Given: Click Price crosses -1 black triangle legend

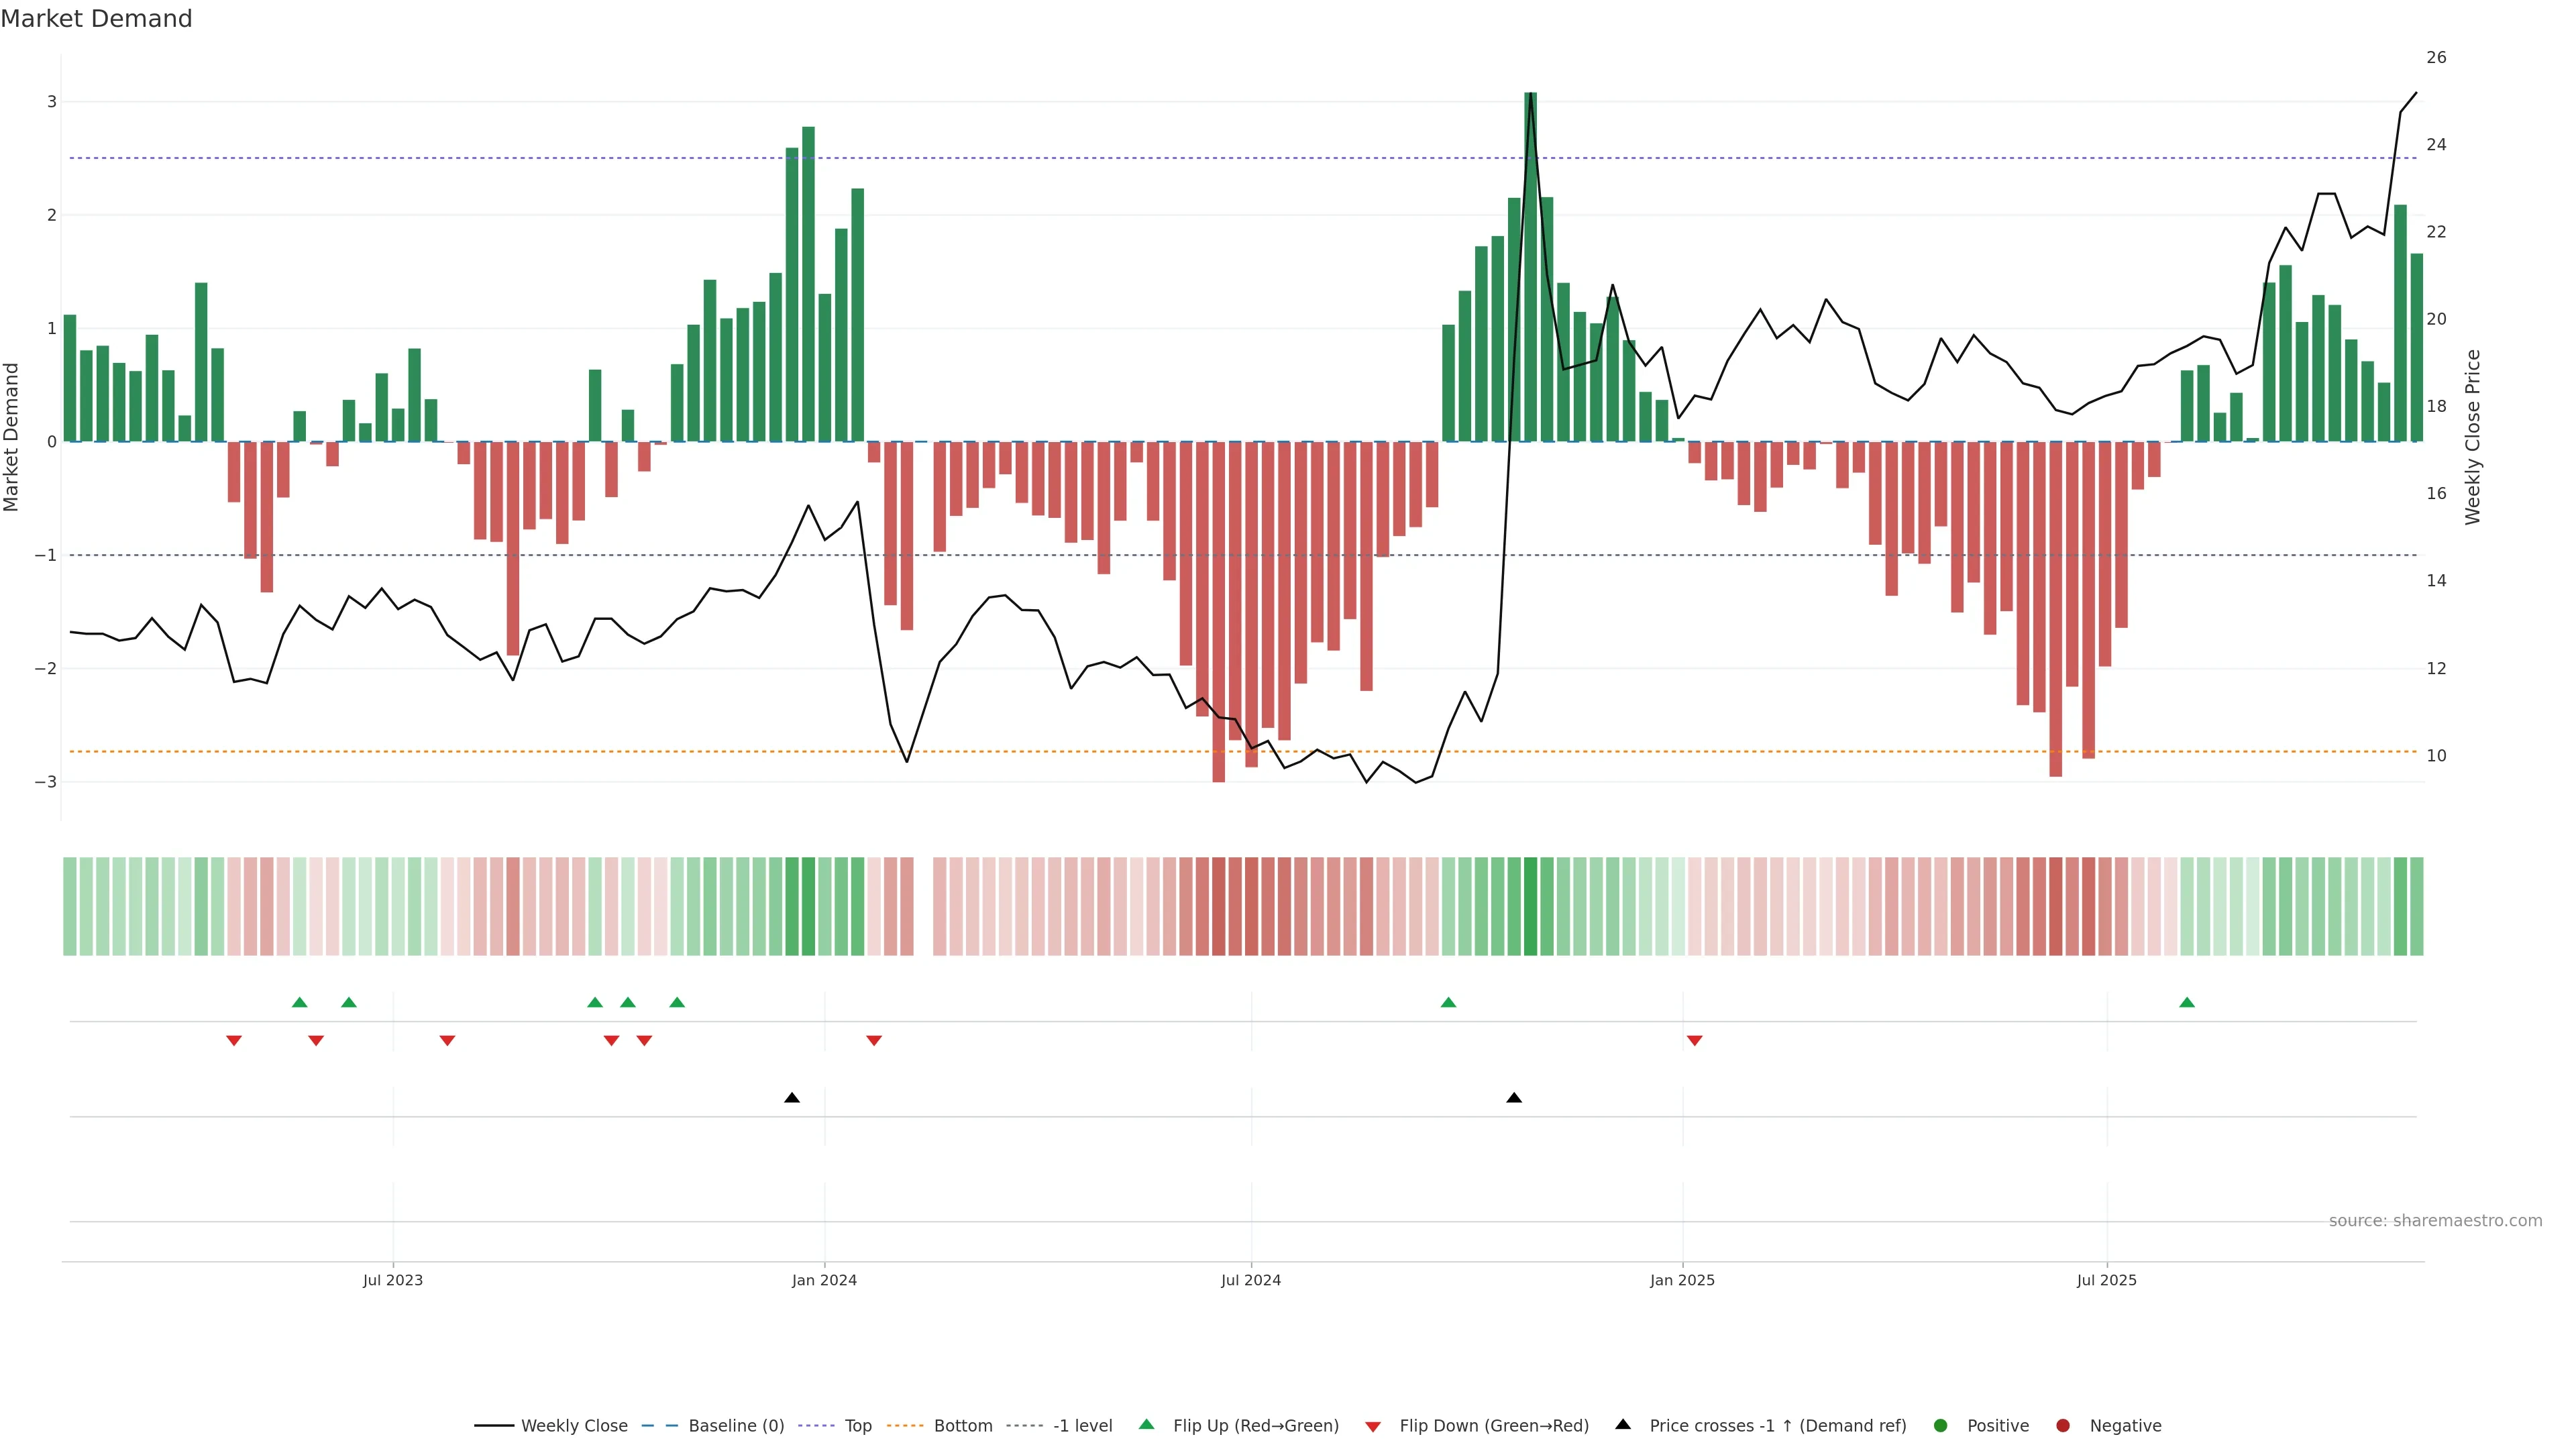Looking at the screenshot, I should tap(1623, 1424).
